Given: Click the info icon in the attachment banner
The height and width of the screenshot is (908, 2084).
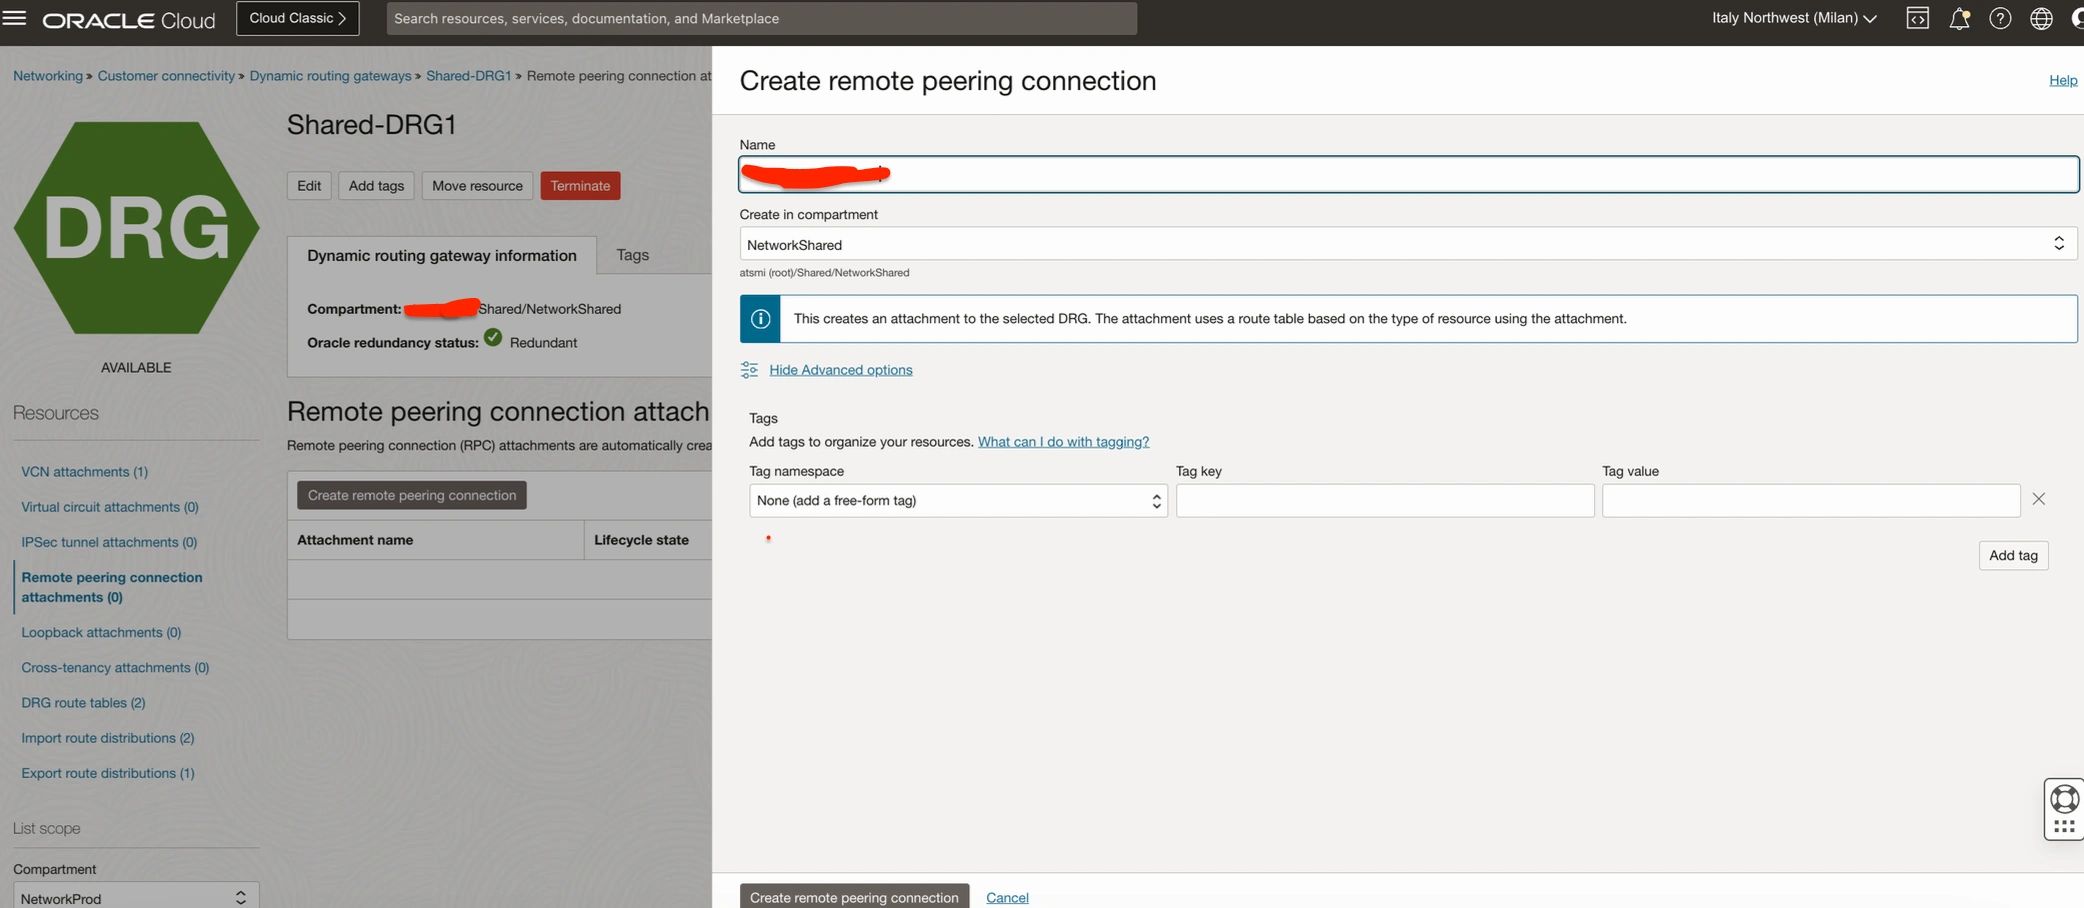Looking at the screenshot, I should pyautogui.click(x=760, y=318).
